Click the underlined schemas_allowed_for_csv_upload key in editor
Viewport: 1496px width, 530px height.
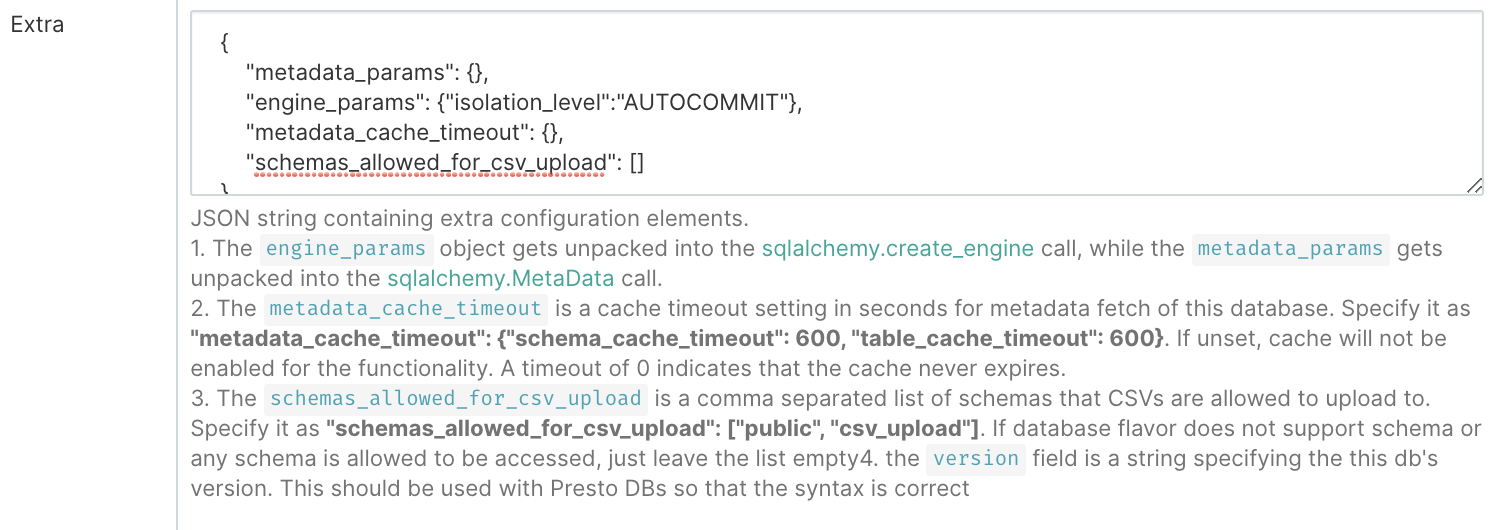[x=431, y=162]
